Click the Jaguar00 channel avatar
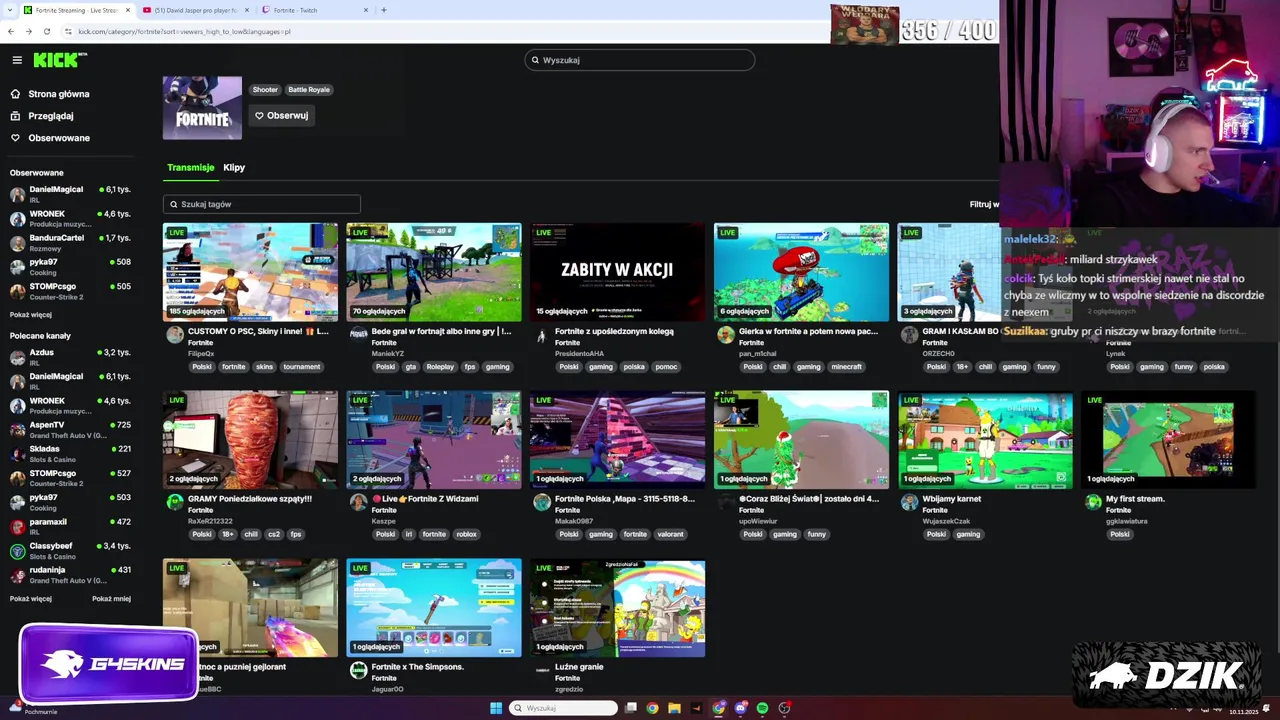Screen dimensions: 1280x720 [358, 670]
